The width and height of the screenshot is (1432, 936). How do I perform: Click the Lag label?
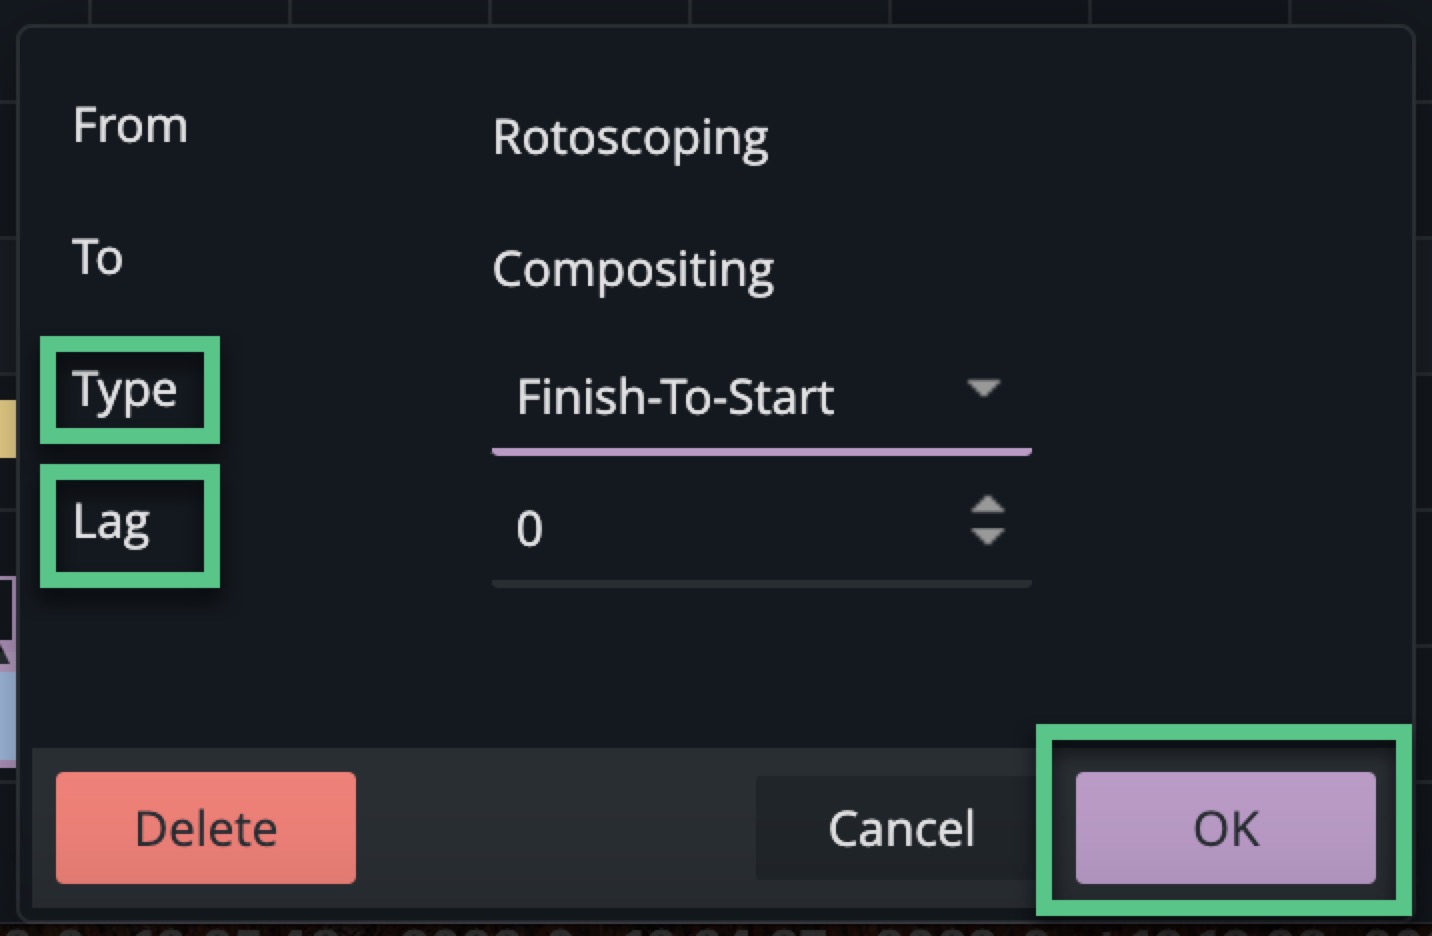point(112,523)
